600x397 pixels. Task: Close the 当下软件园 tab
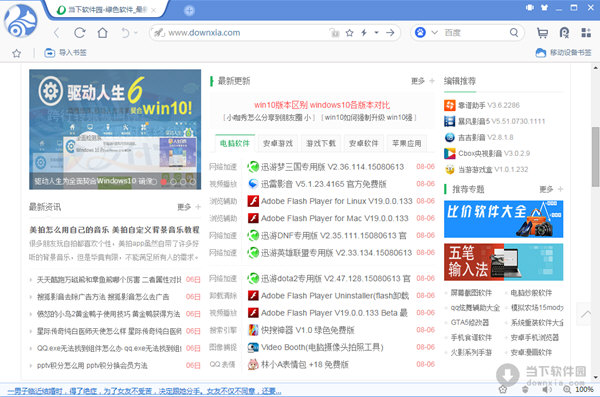coord(153,10)
